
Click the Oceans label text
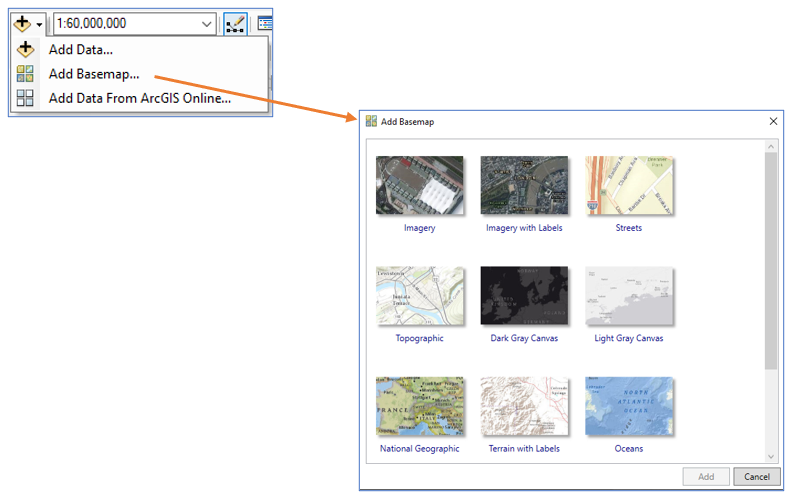629,449
